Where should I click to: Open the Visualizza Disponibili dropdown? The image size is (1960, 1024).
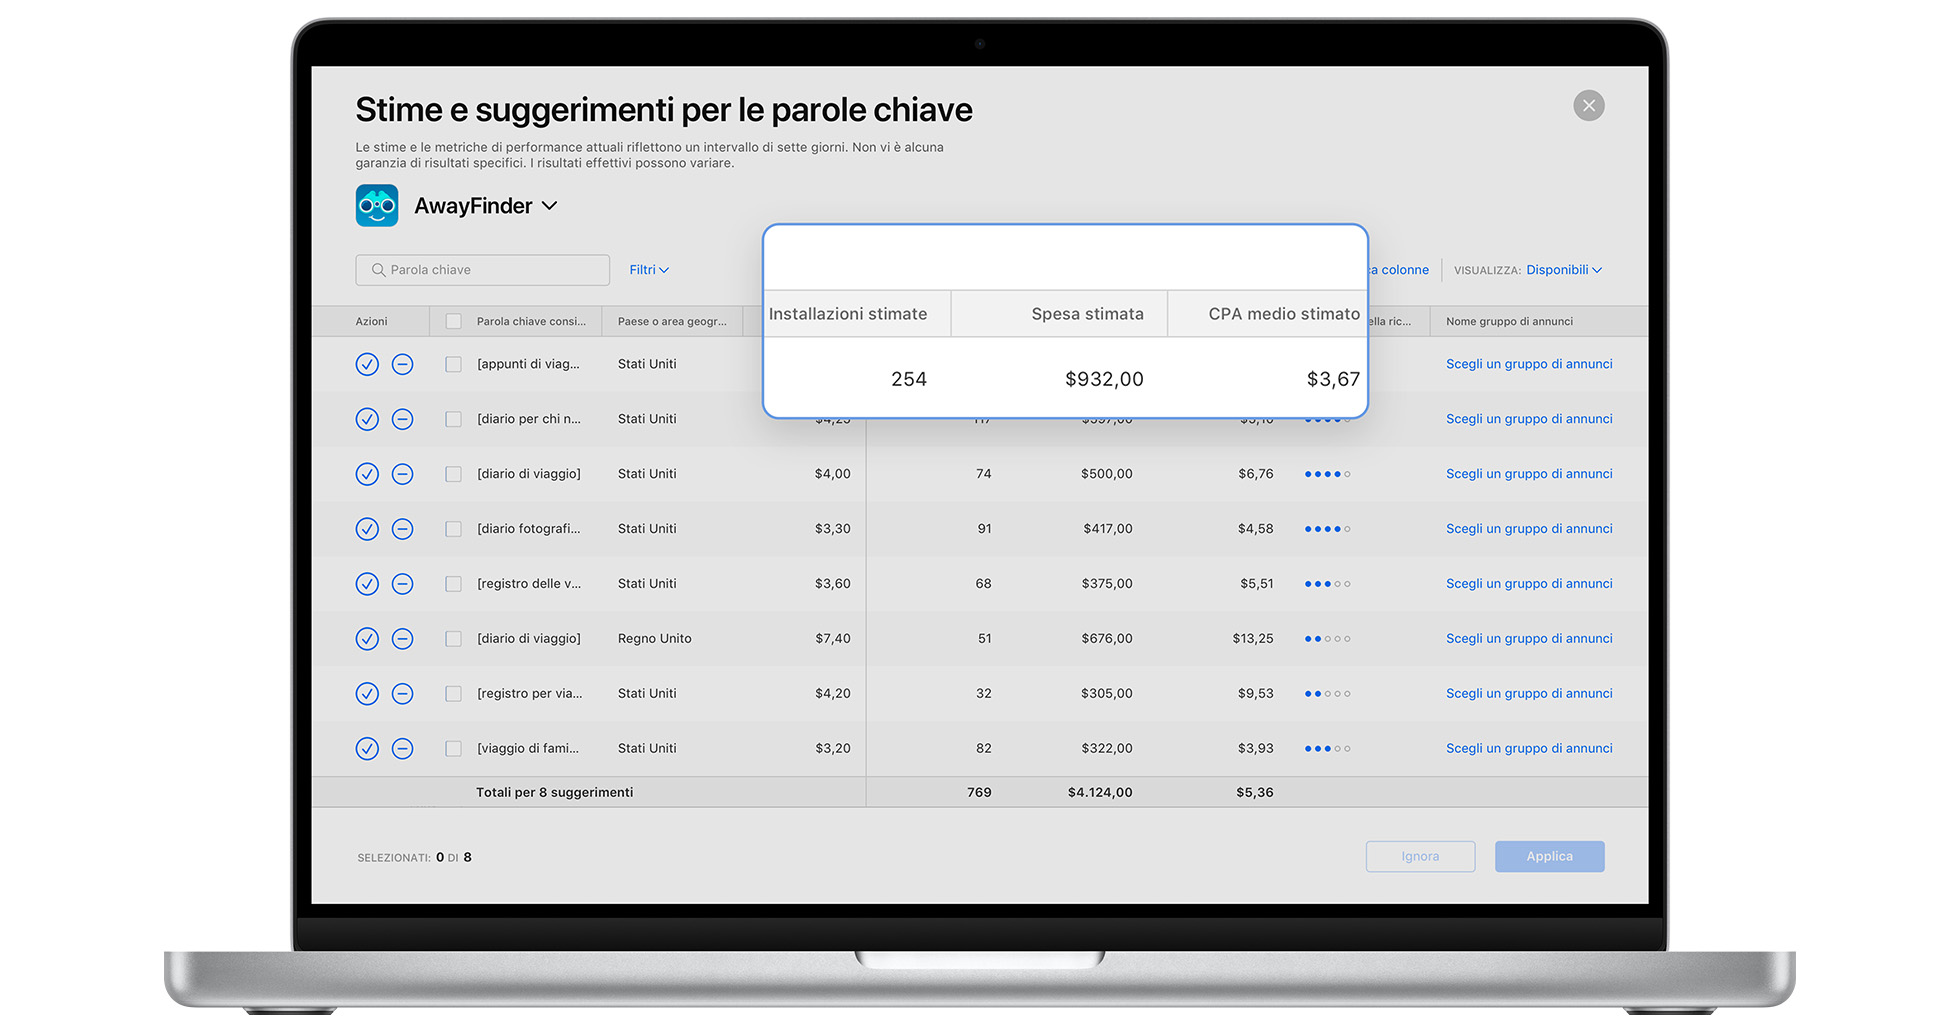(x=1564, y=270)
